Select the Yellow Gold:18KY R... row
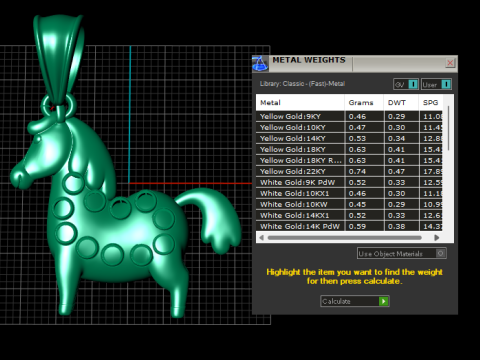 [349, 160]
